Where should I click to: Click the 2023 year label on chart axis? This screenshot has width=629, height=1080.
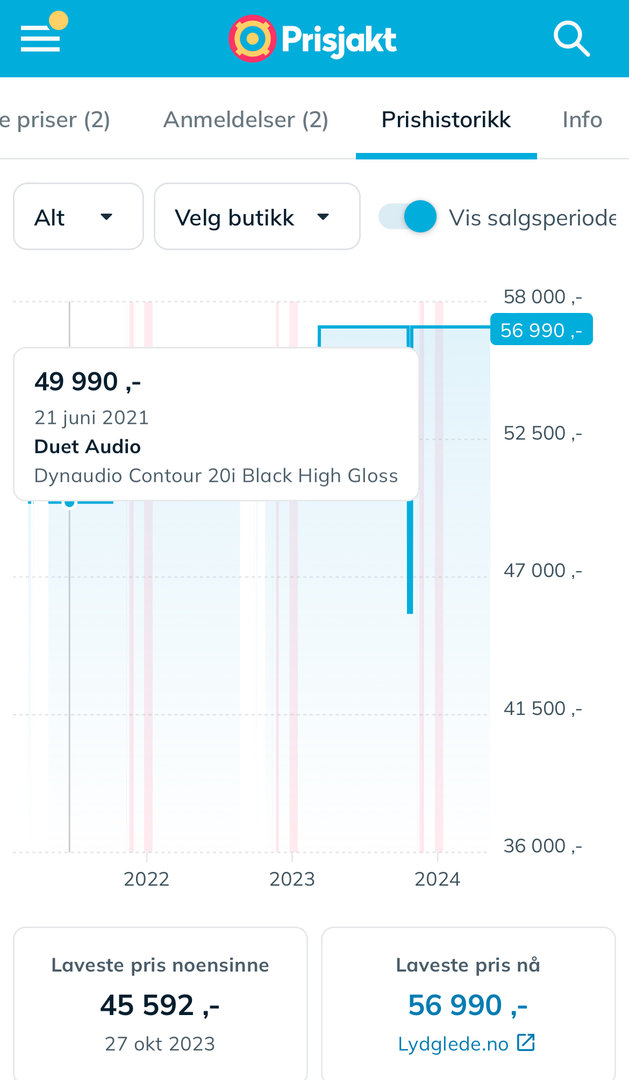[292, 879]
